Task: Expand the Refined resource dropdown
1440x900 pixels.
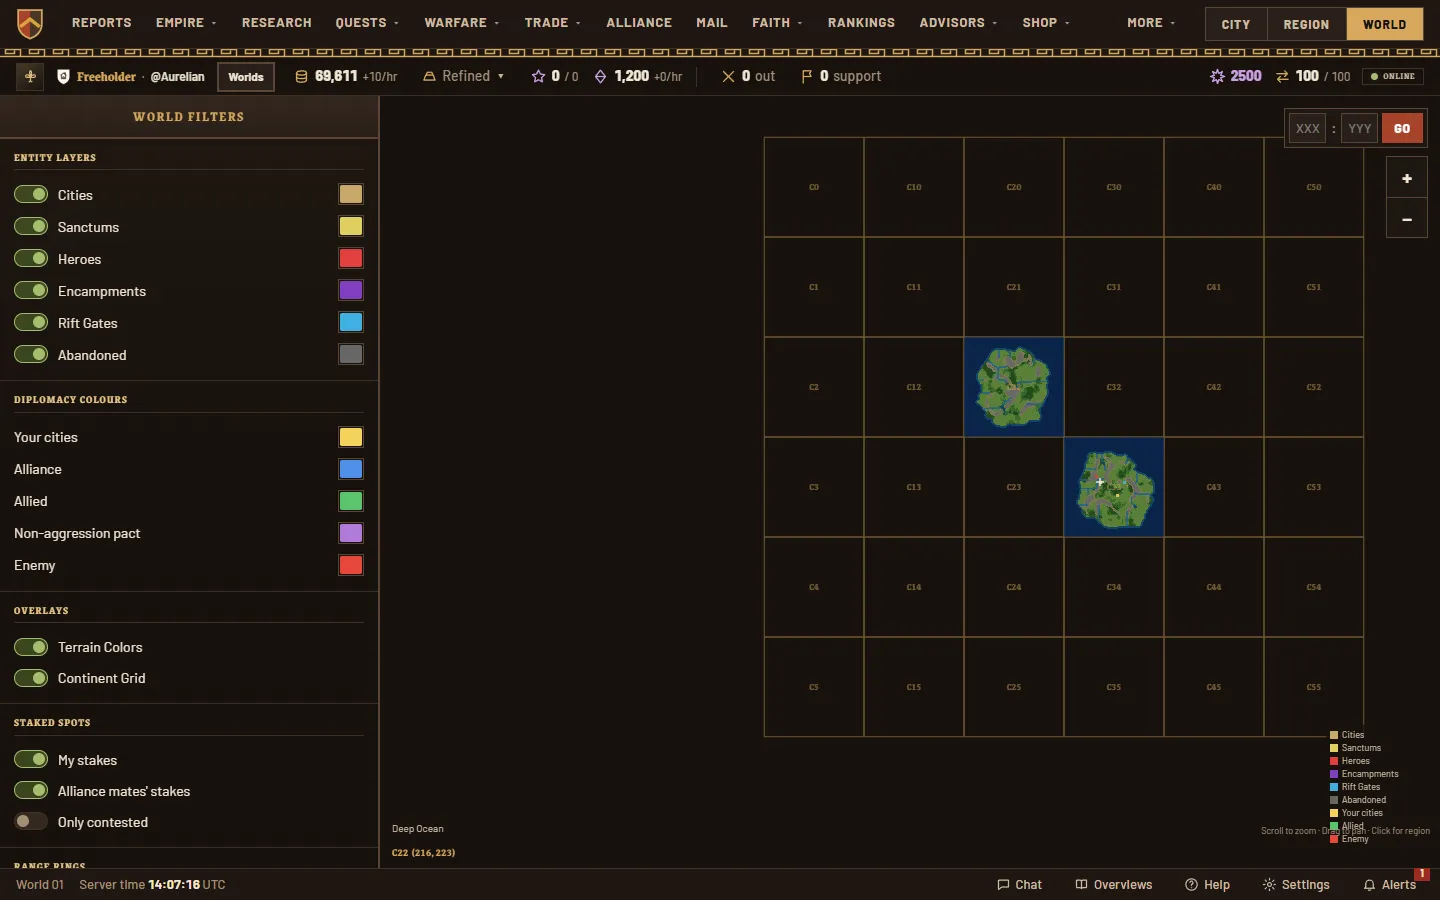Action: click(x=463, y=76)
